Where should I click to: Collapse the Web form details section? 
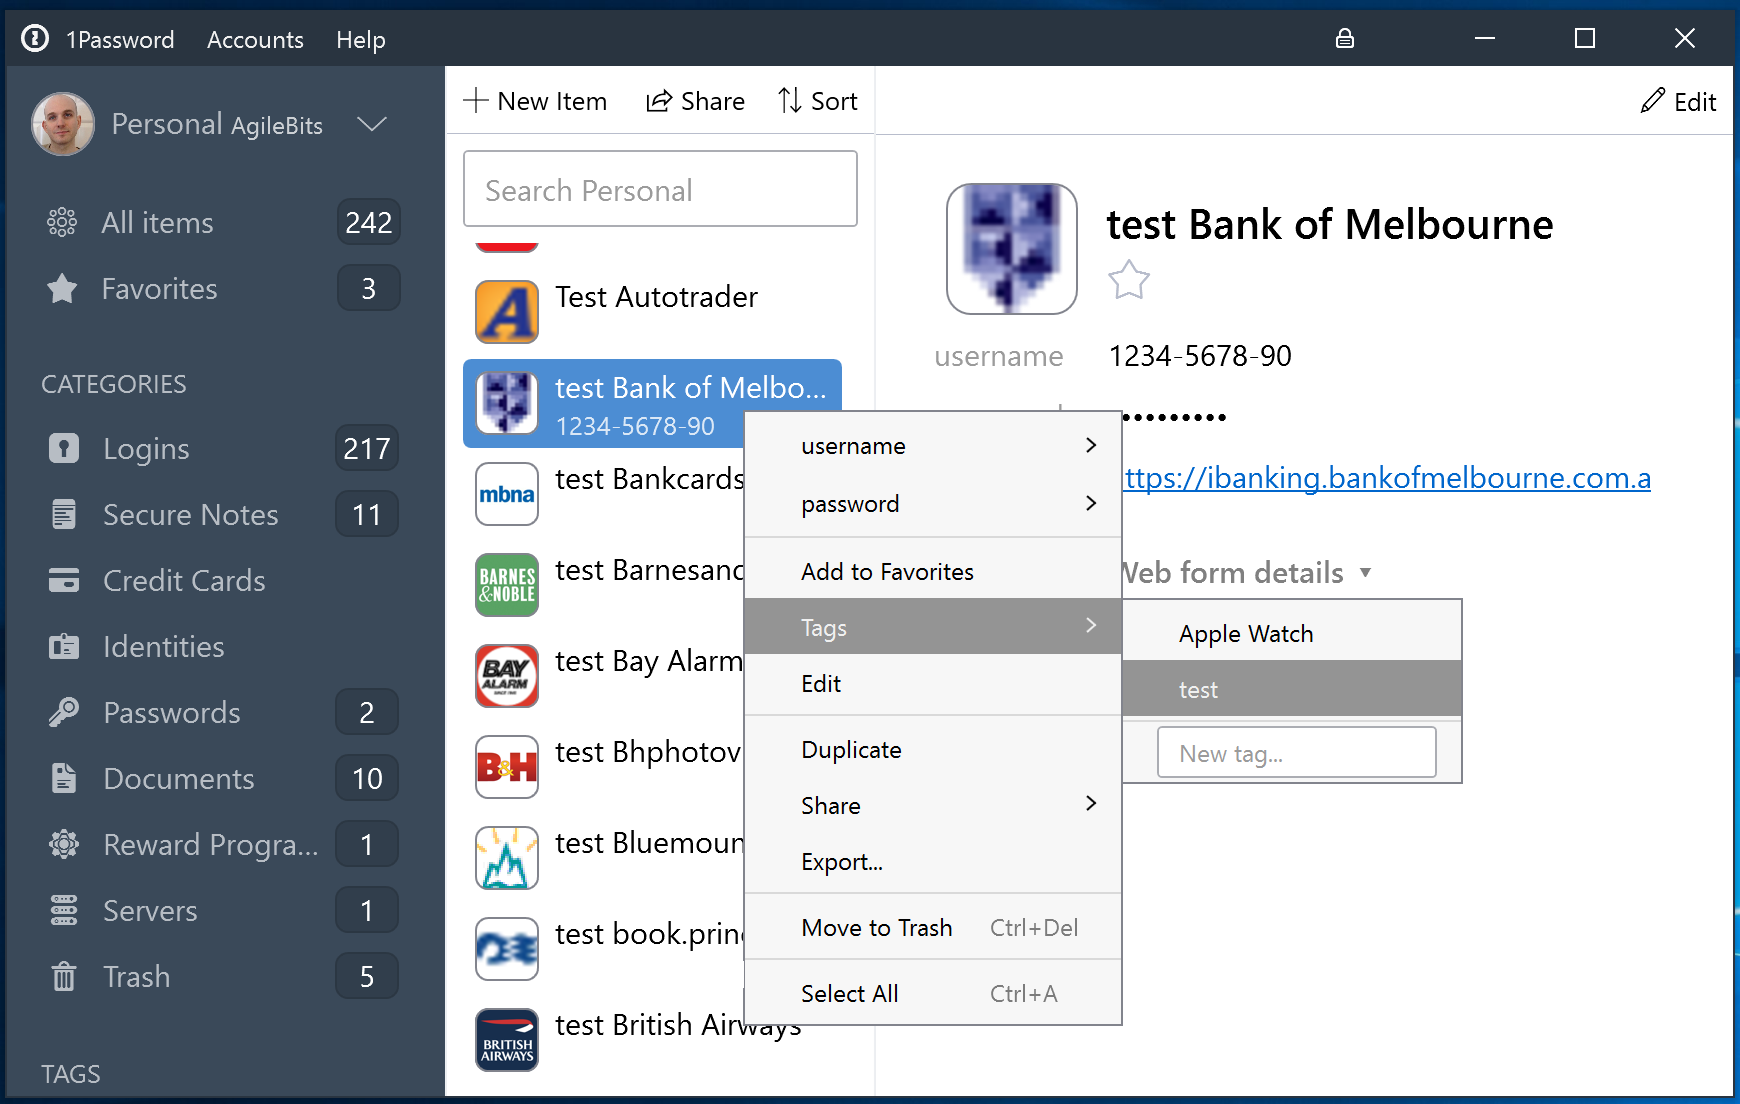[1366, 573]
